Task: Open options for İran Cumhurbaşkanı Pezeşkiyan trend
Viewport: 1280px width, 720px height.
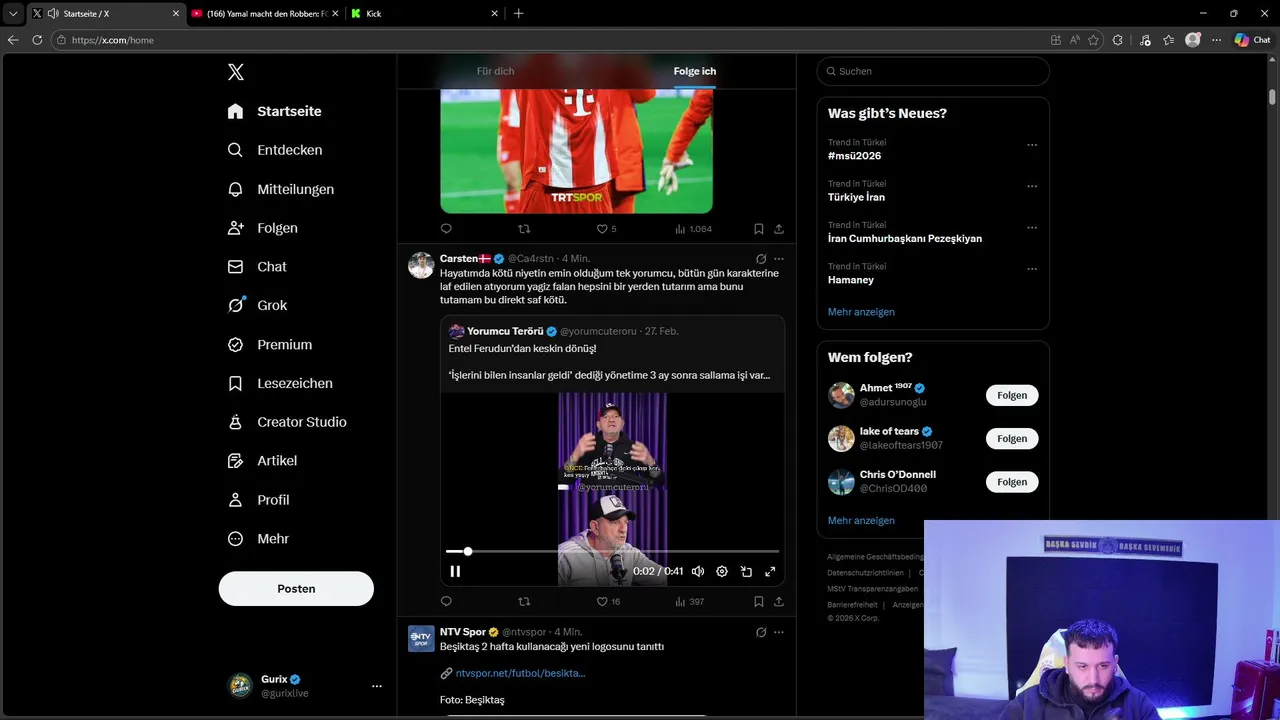Action: 1032,228
